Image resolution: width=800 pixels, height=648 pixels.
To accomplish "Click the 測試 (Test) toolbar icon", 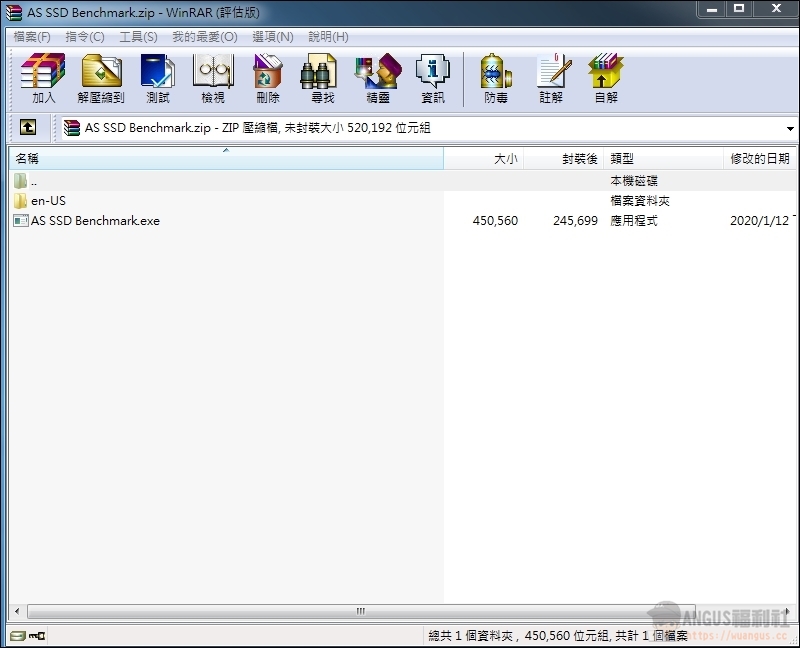I will click(x=157, y=78).
